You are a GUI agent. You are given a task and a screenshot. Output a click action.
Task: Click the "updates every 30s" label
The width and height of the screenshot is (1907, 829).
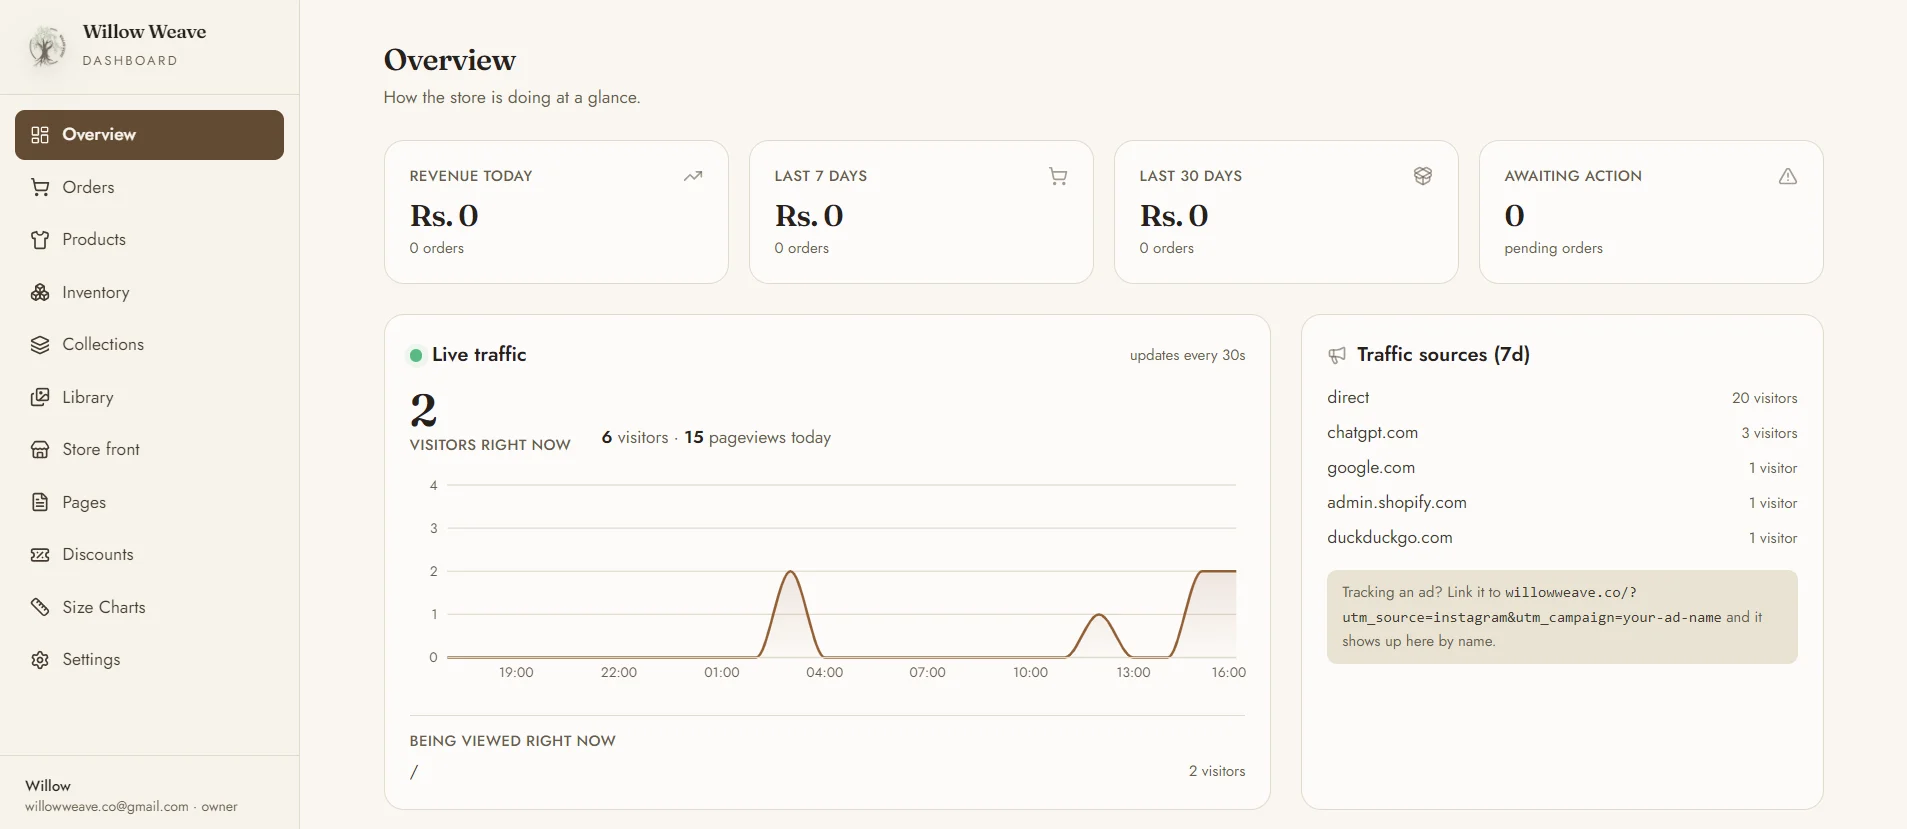pos(1187,355)
